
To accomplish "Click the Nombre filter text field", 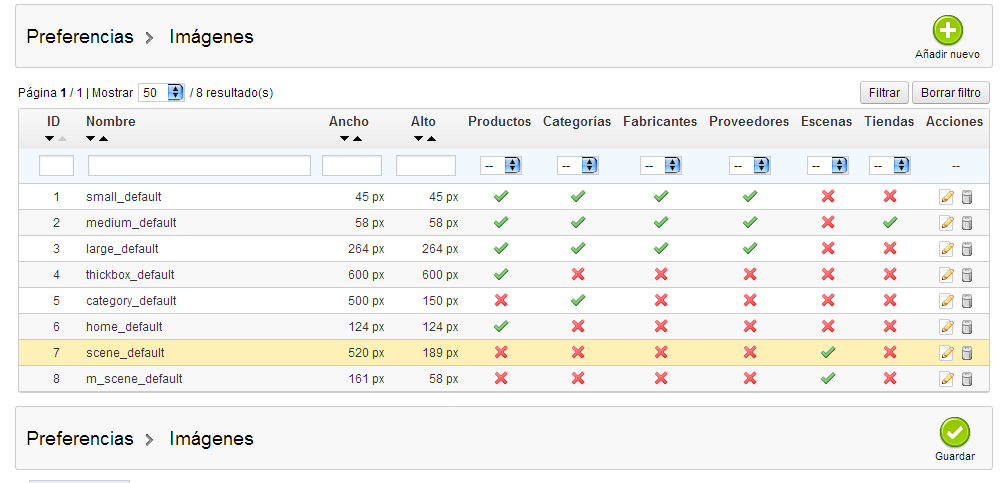I will (199, 165).
